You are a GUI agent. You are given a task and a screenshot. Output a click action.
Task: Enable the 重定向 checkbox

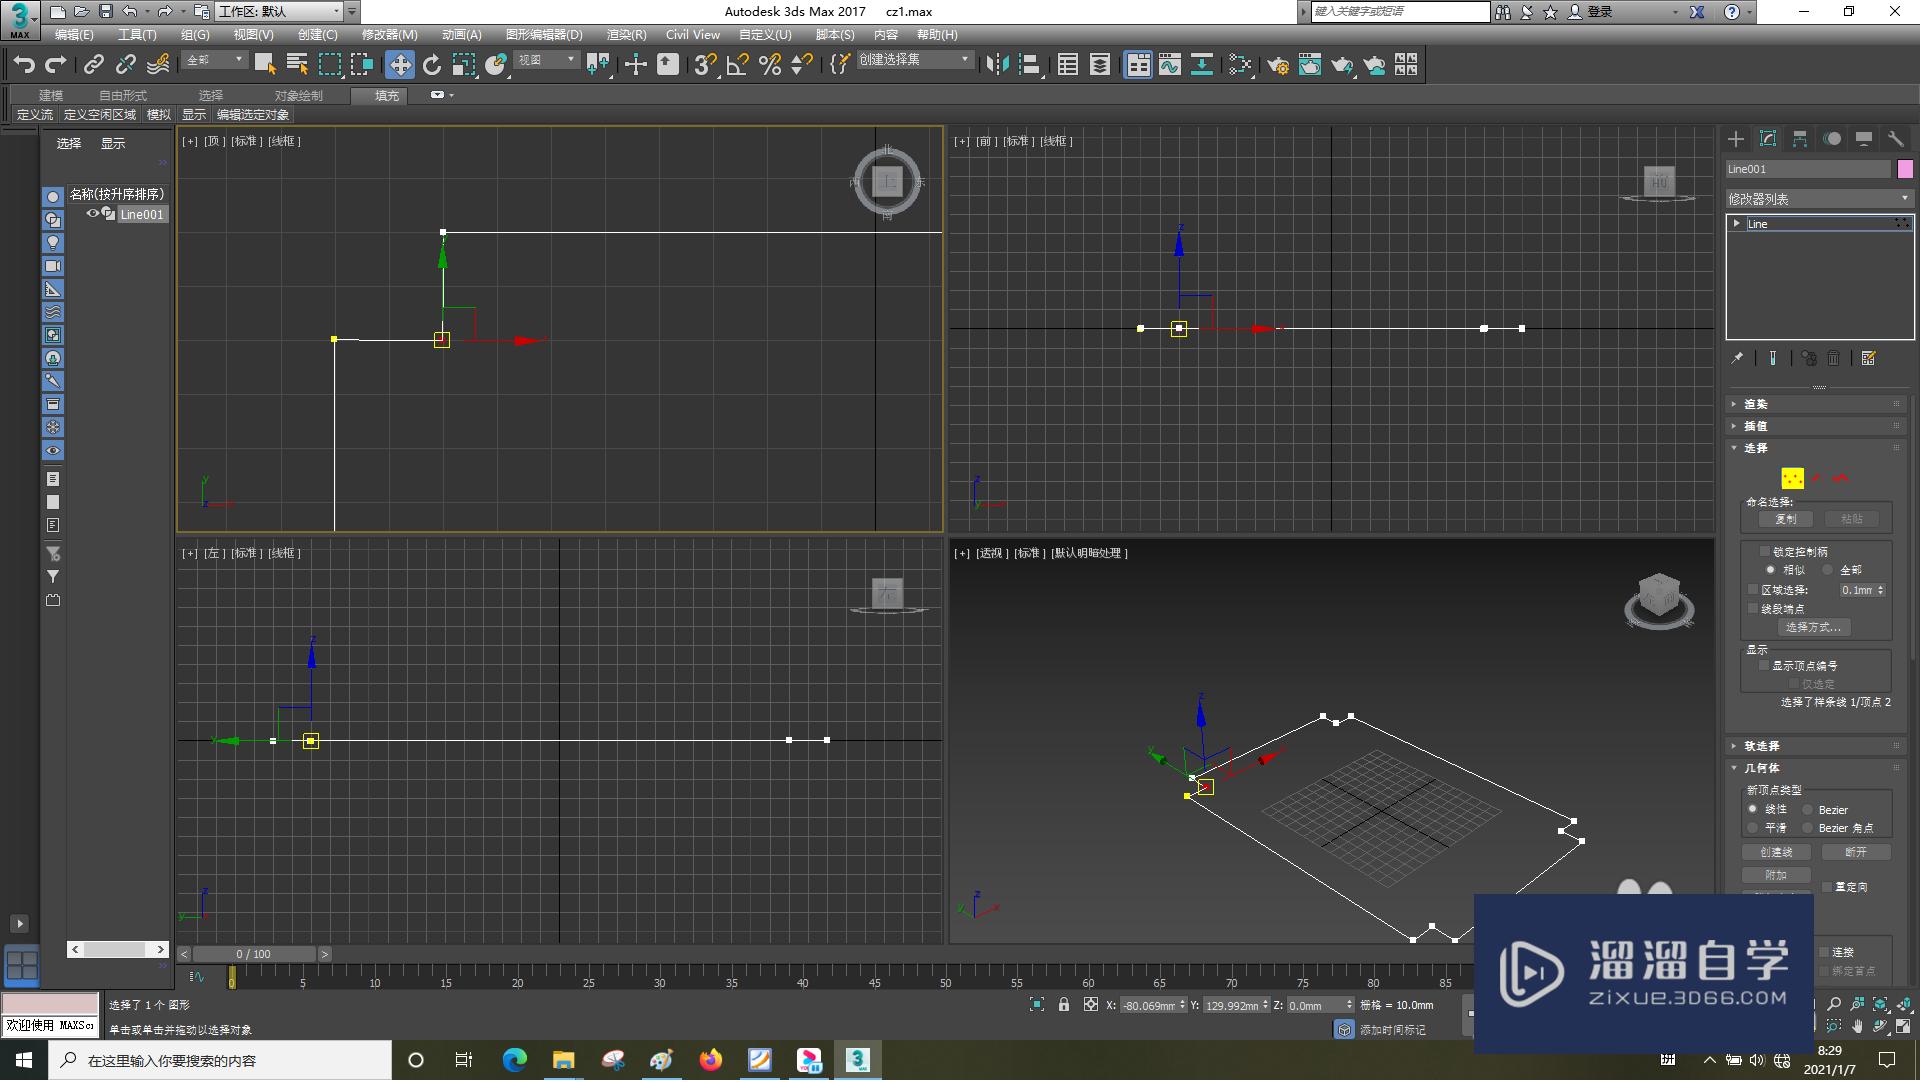tap(1827, 887)
